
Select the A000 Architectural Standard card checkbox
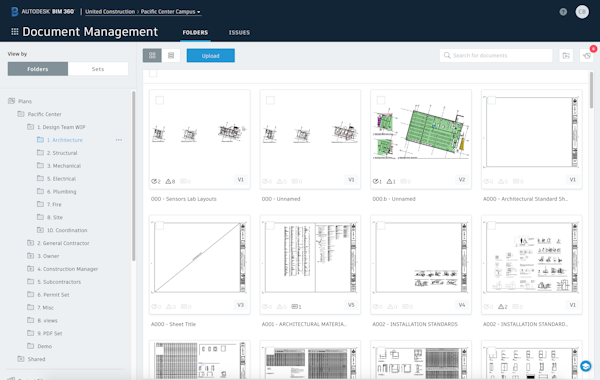[492, 100]
